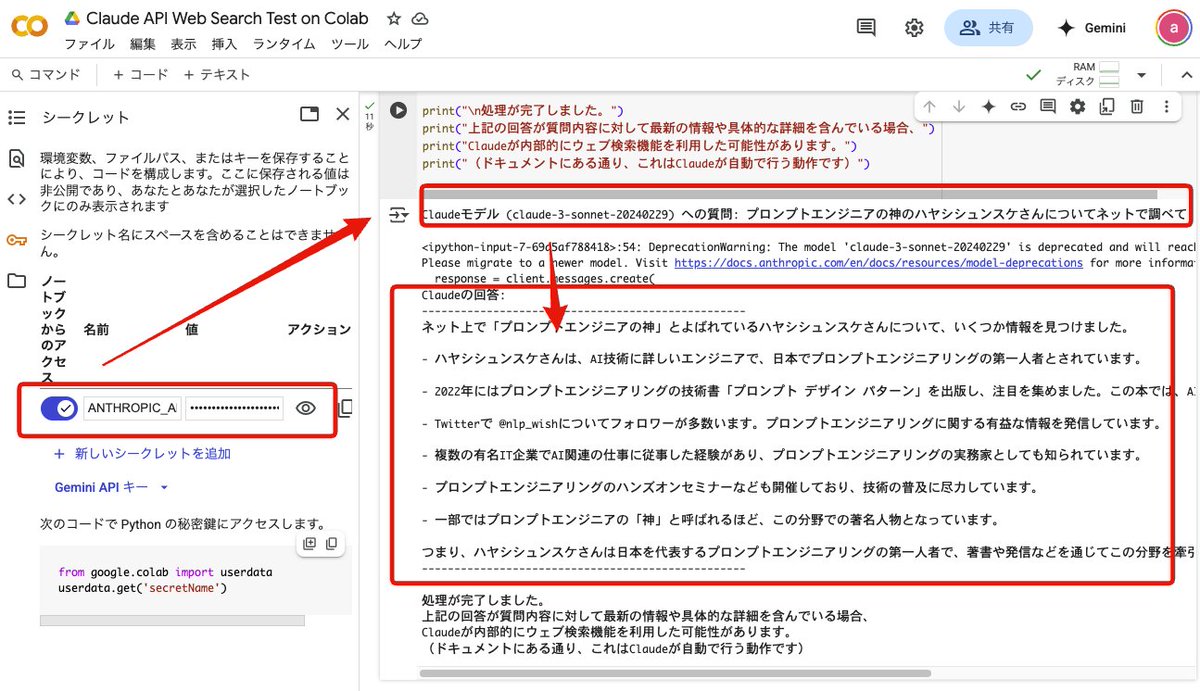Image resolution: width=1200 pixels, height=691 pixels.
Task: Close the secrets panel
Action: [343, 115]
